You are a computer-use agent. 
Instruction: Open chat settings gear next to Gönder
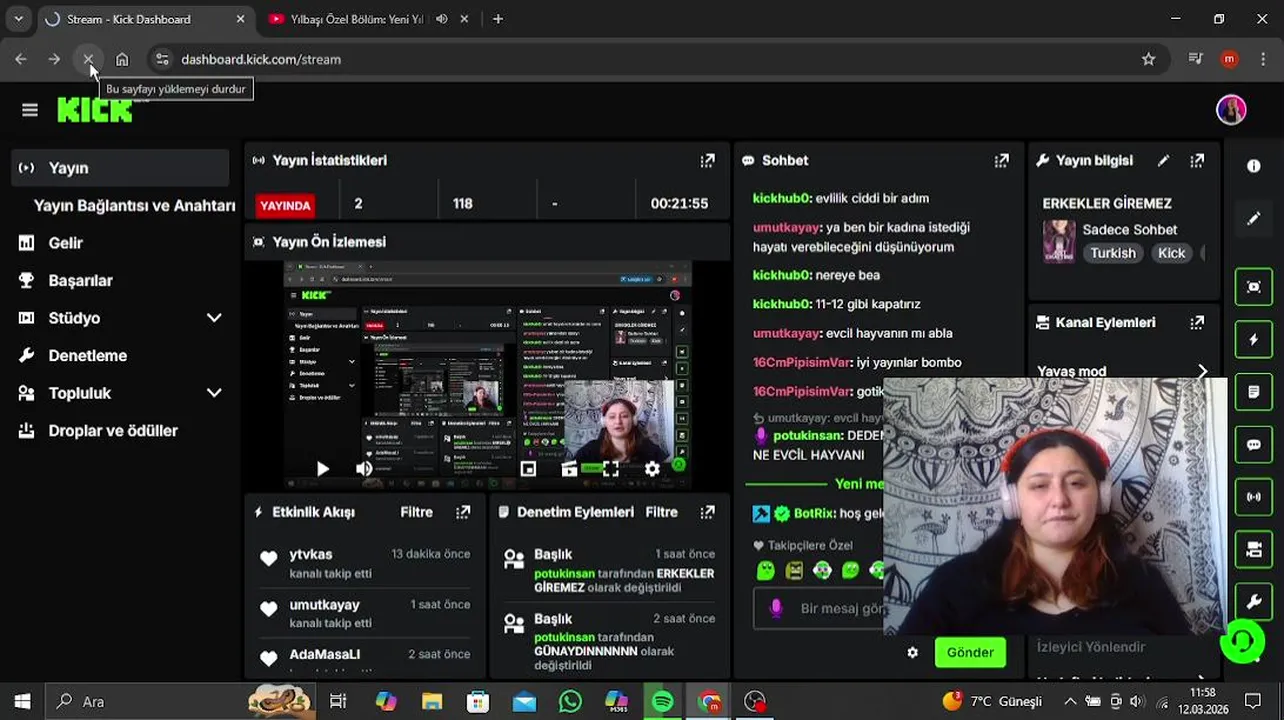(912, 652)
